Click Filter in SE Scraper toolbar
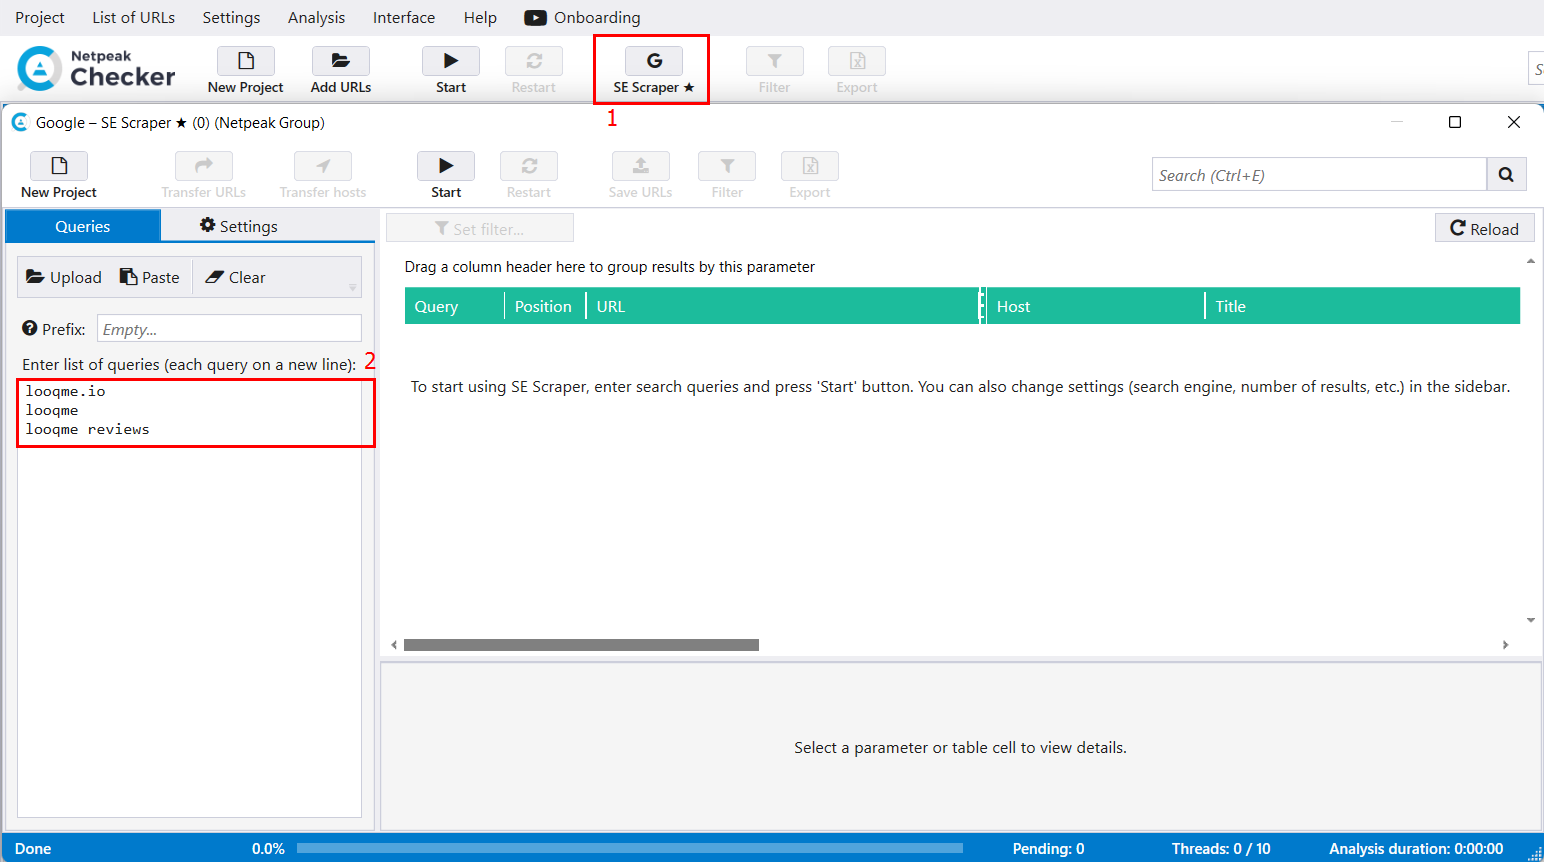This screenshot has height=862, width=1544. [x=727, y=176]
